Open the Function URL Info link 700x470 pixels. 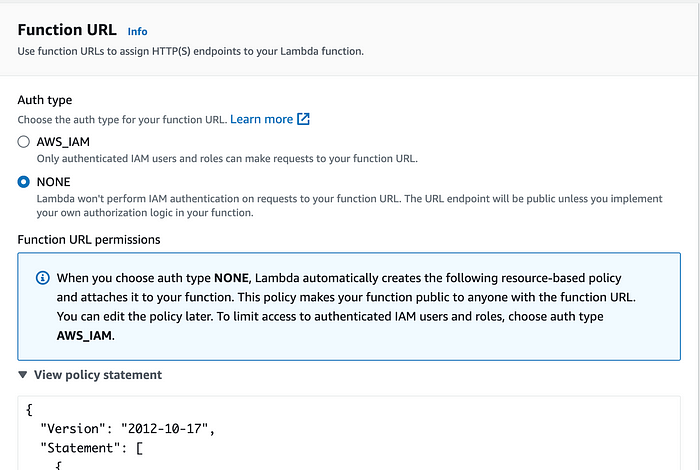[137, 31]
